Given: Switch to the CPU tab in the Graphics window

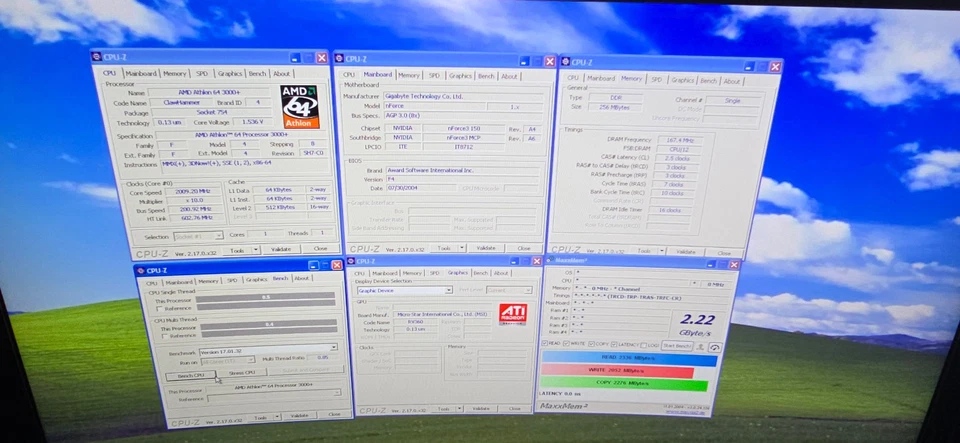Looking at the screenshot, I should point(359,273).
